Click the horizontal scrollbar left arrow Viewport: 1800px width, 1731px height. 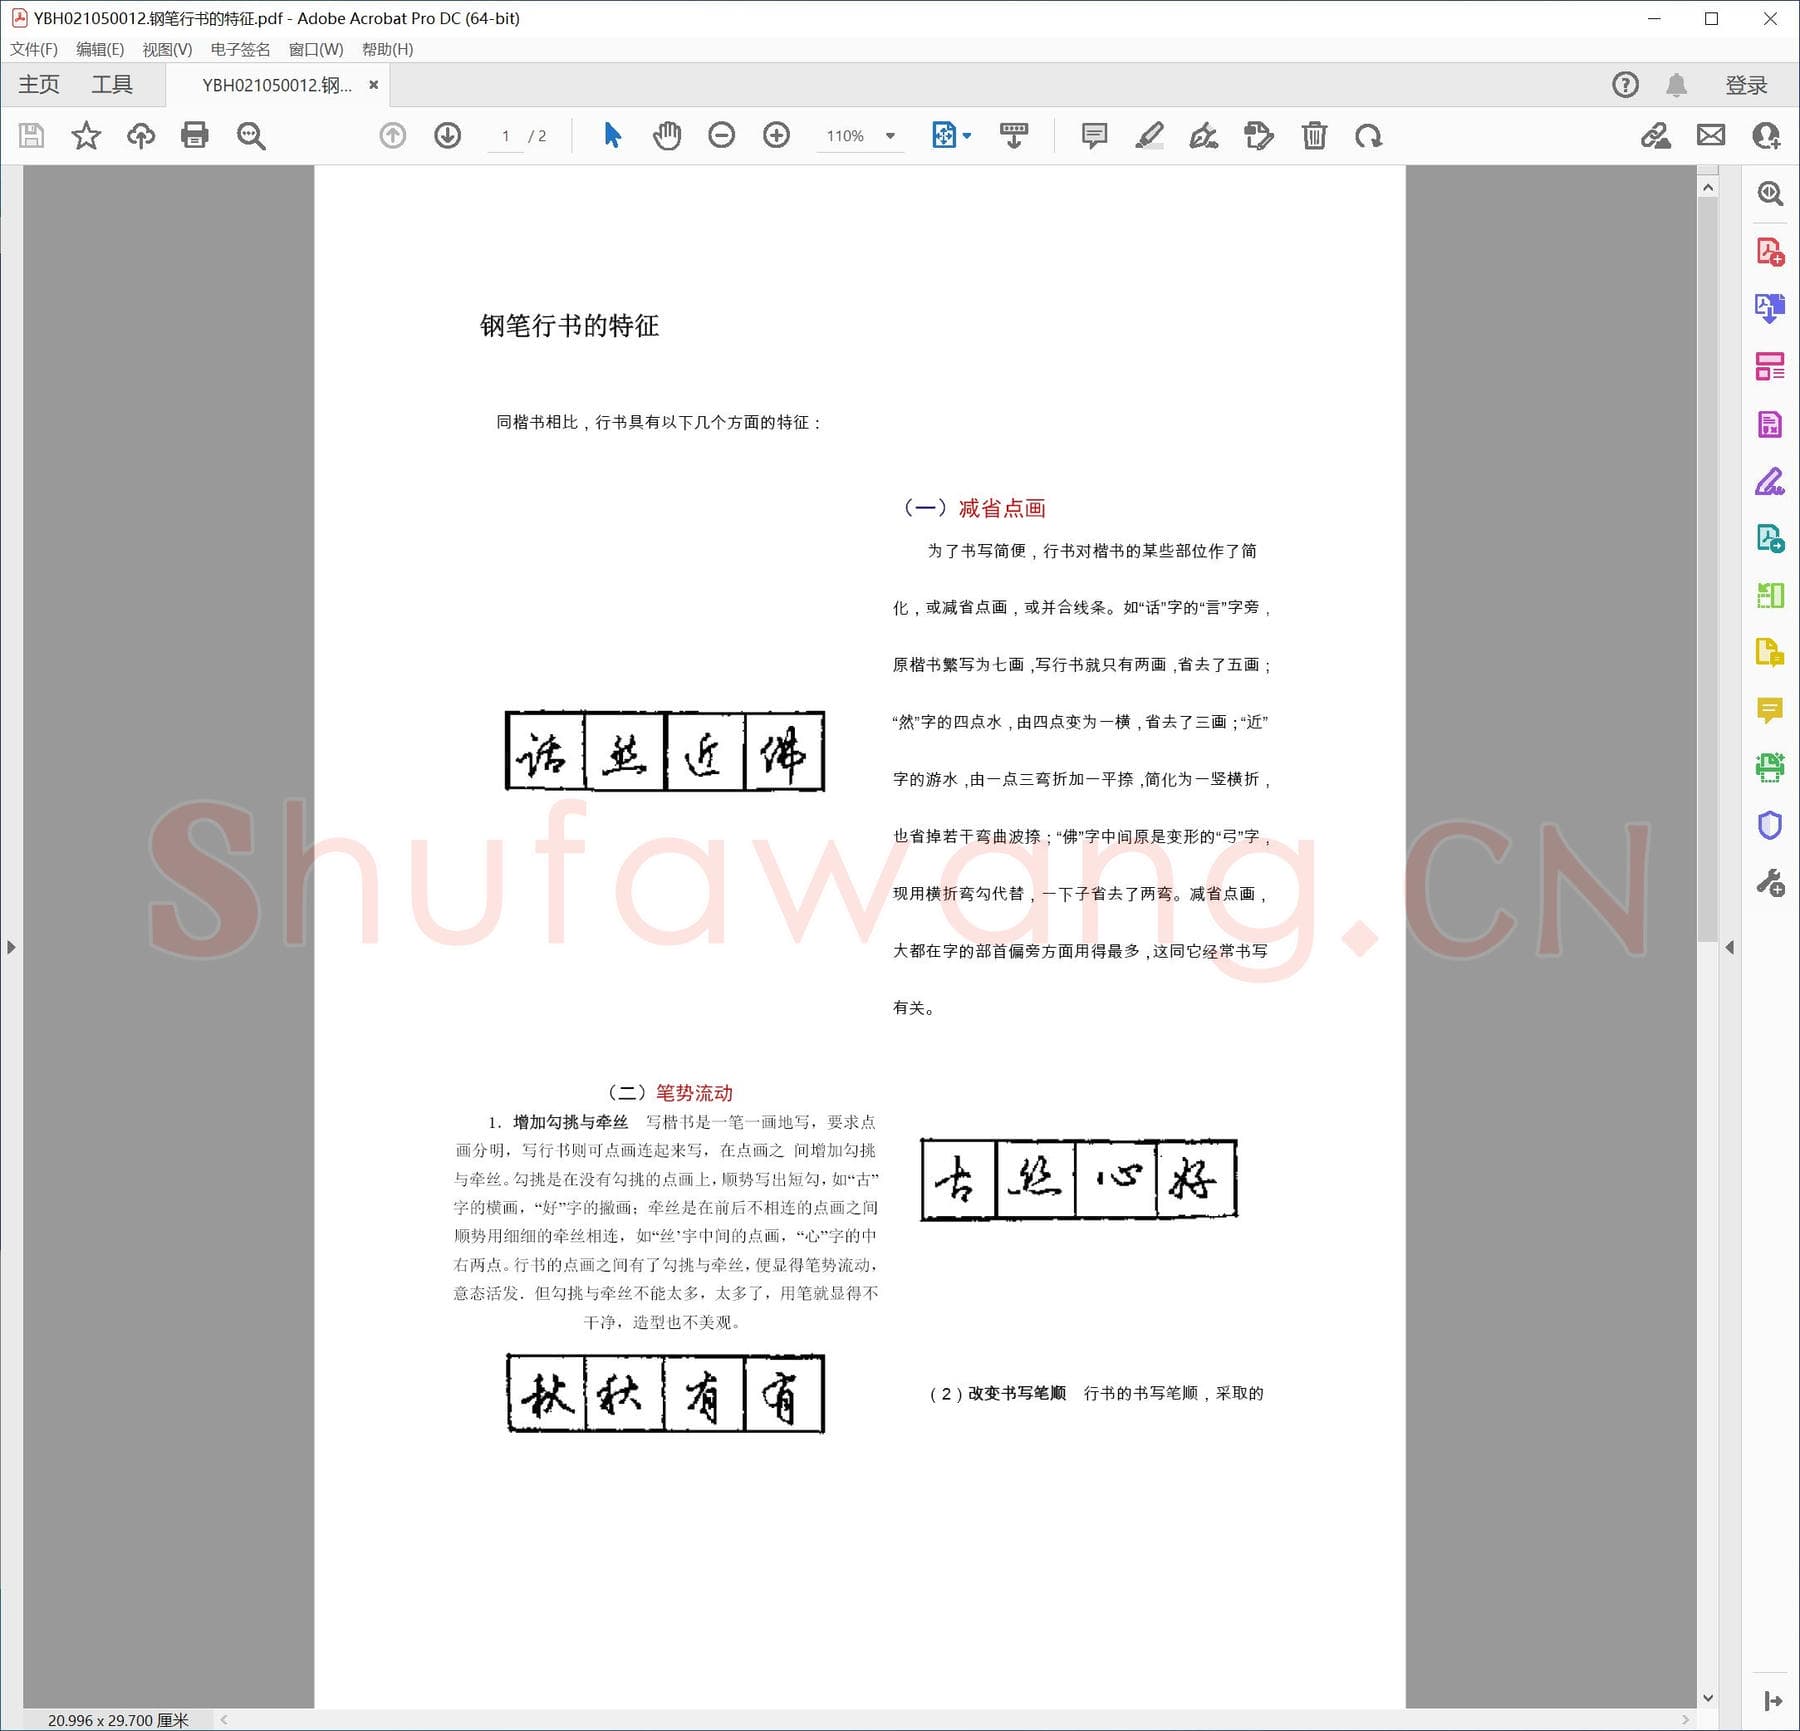pos(224,1720)
